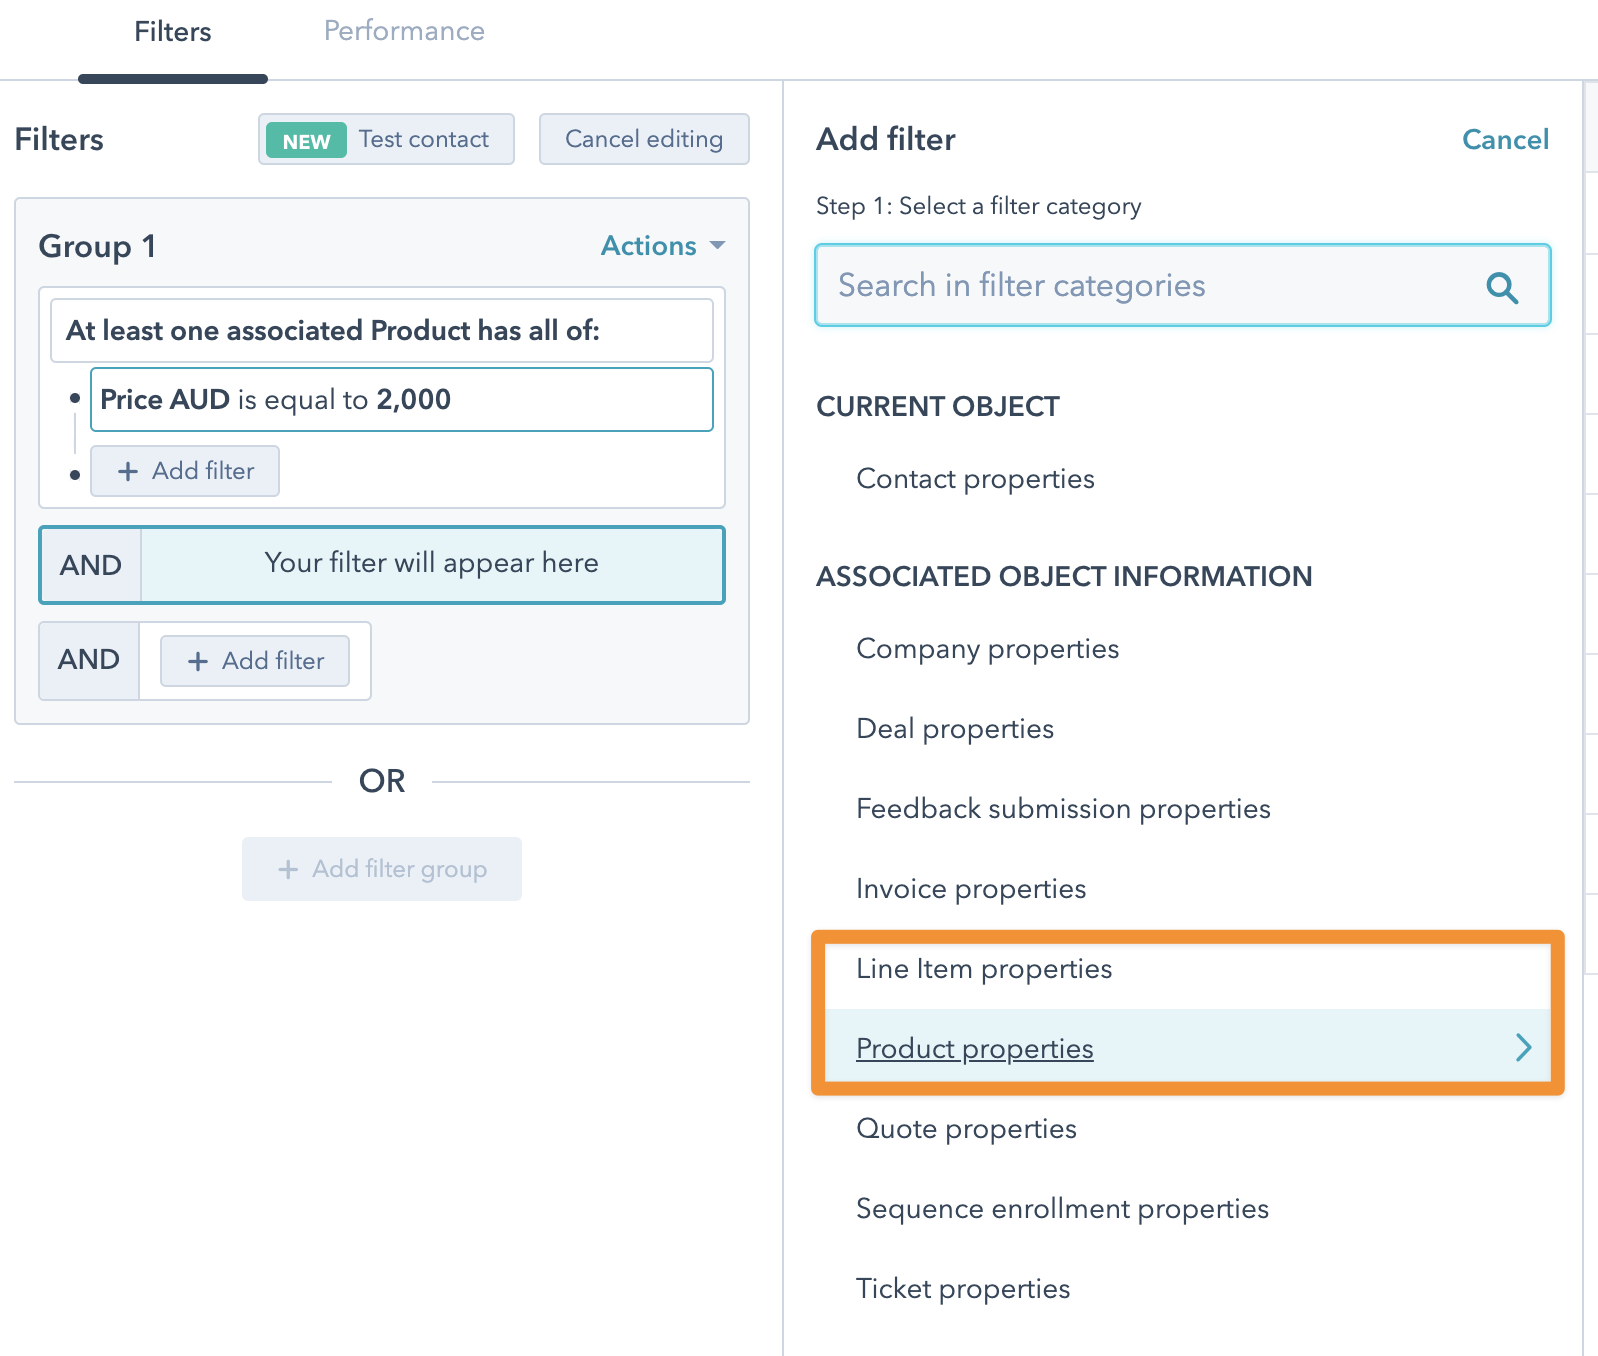
Task: Click the Test contact button
Action: pos(386,139)
